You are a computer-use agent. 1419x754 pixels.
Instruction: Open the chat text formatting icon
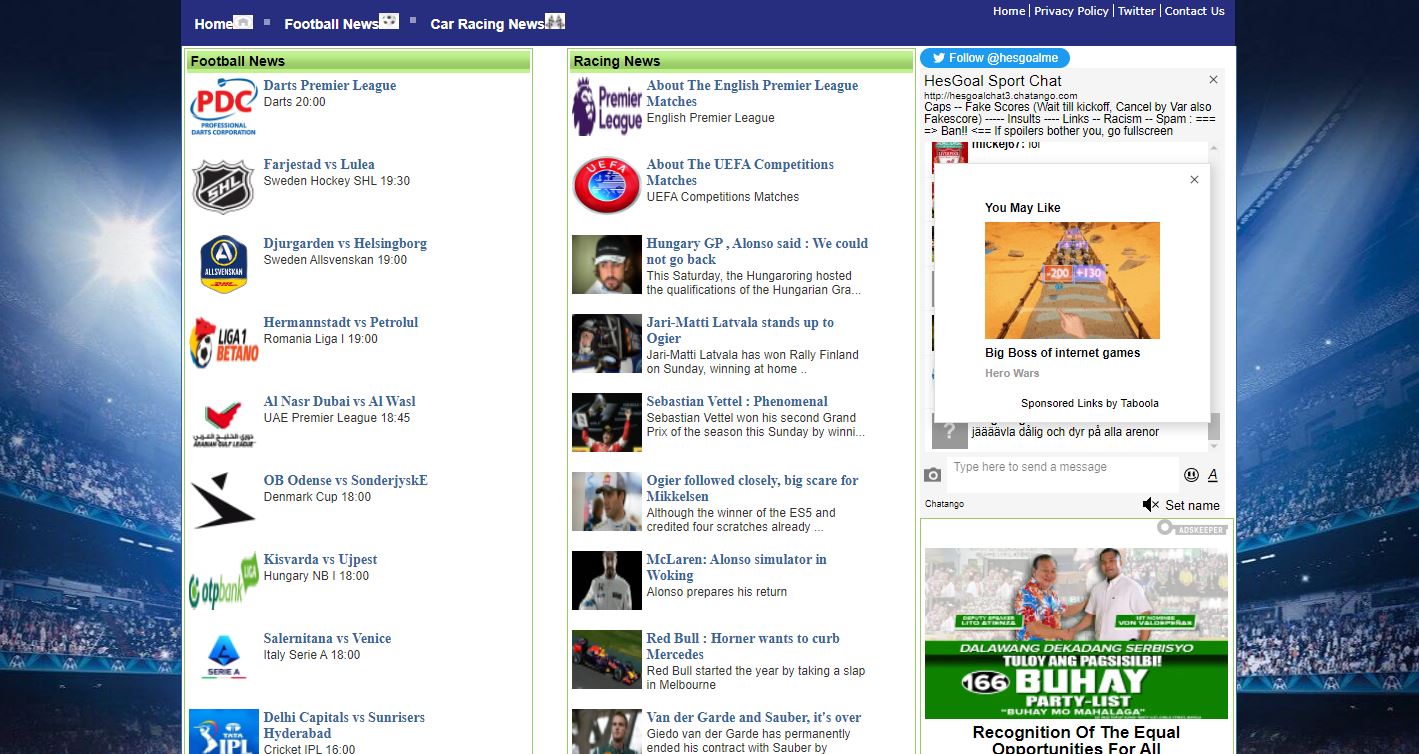[x=1213, y=475]
